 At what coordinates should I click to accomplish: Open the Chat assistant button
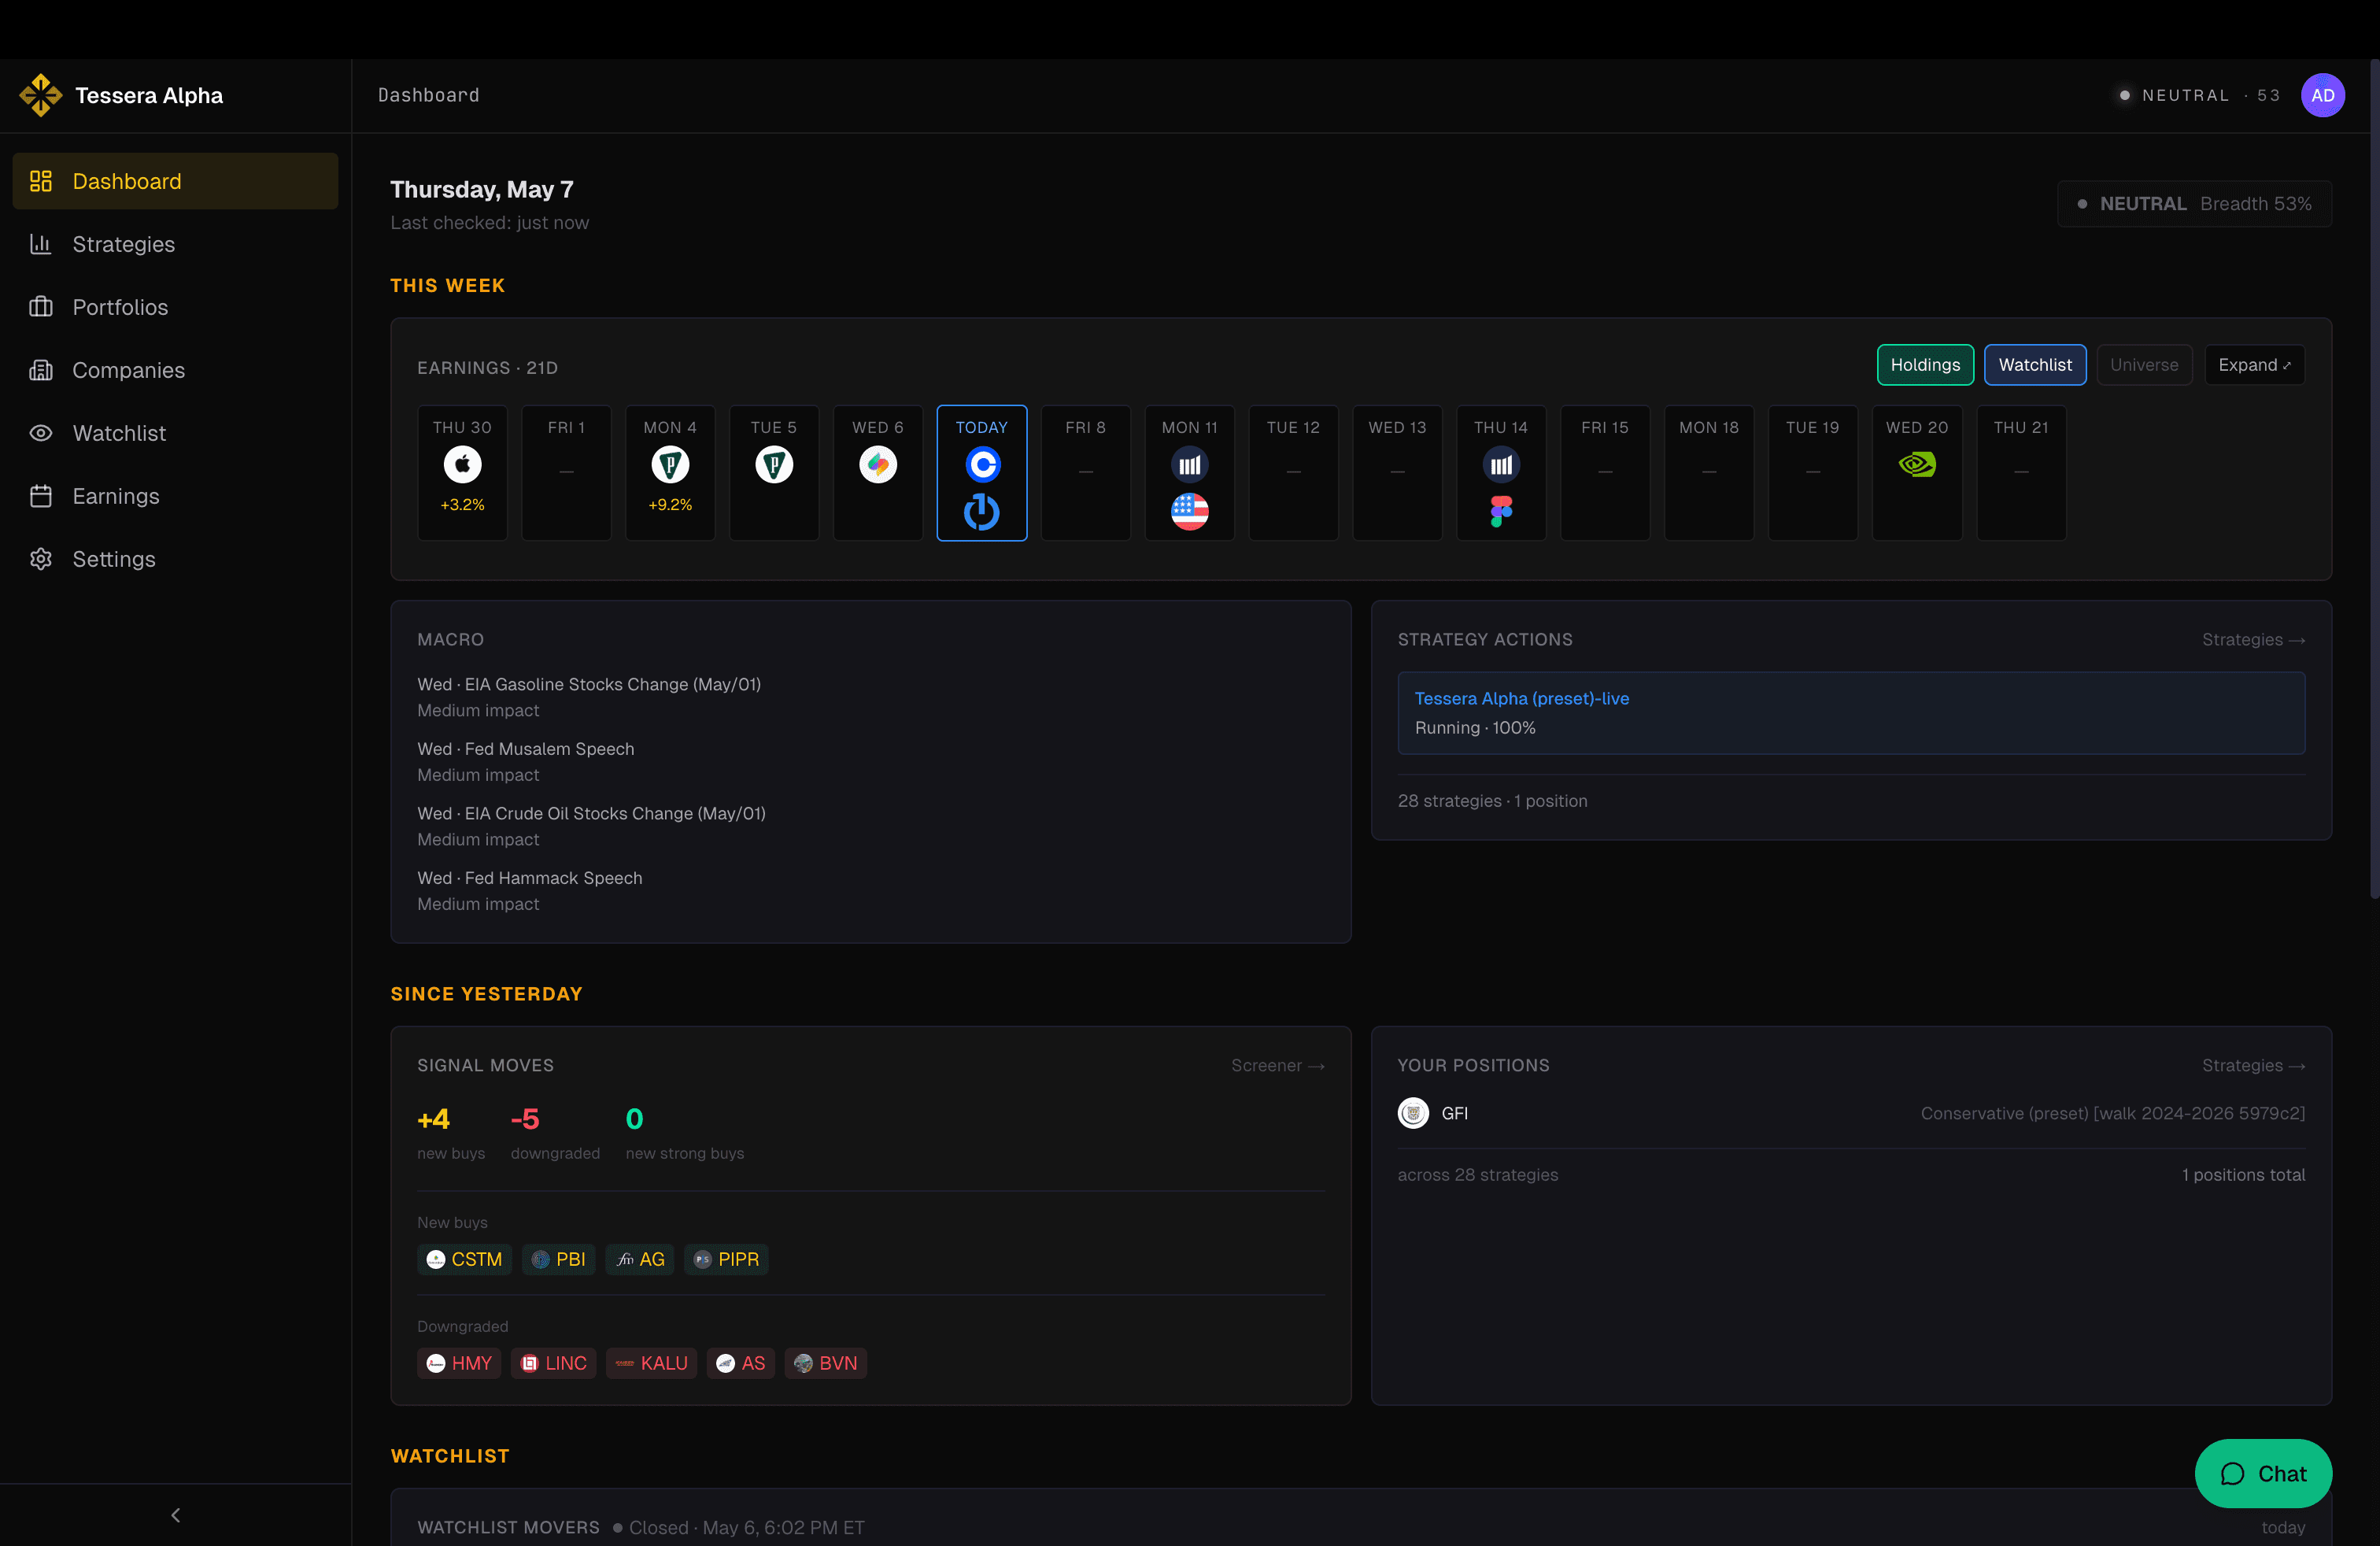click(x=2263, y=1474)
